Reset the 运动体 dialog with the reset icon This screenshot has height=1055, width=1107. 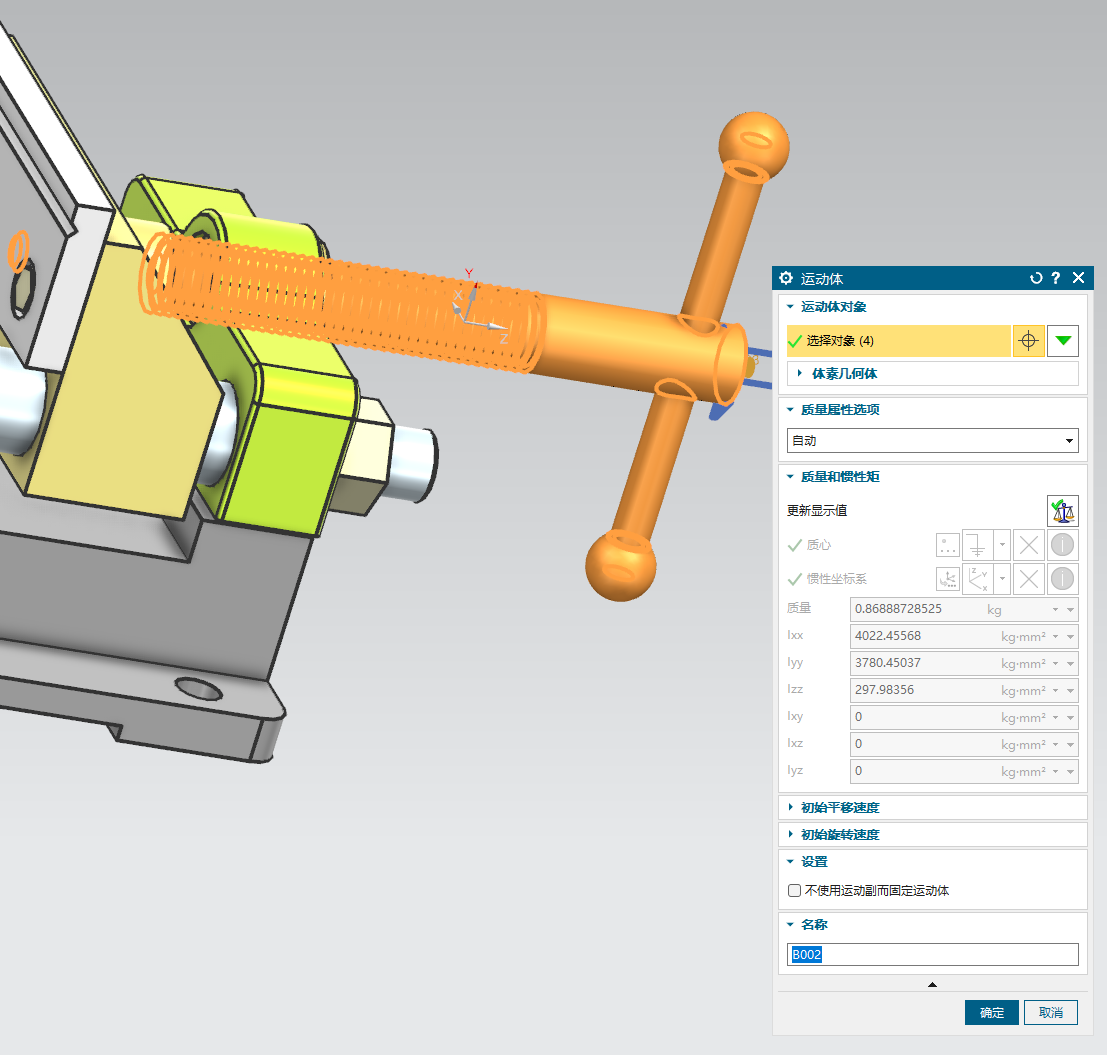(1036, 278)
